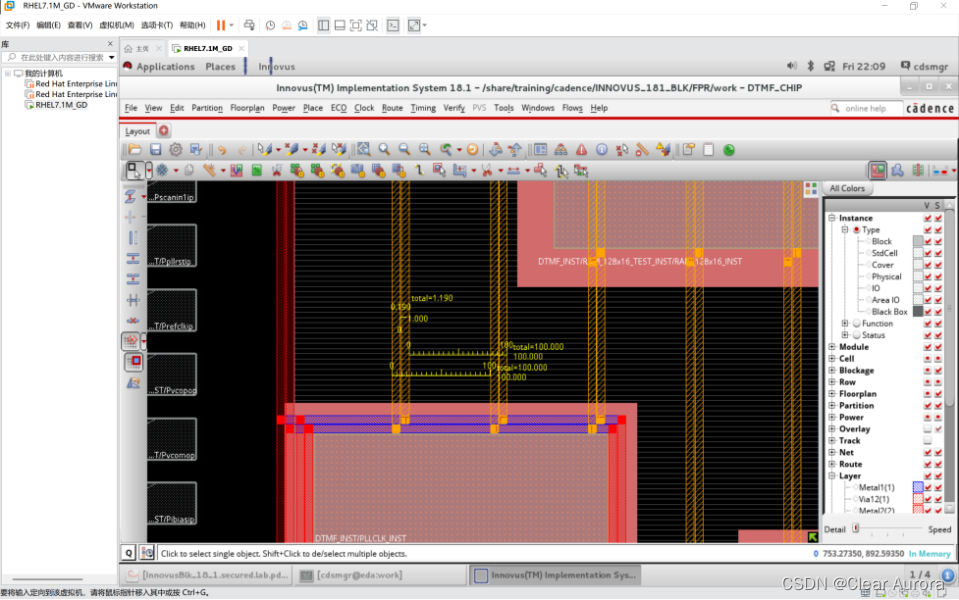Click the undo arrow icon
The width and height of the screenshot is (959, 600).
(221, 150)
